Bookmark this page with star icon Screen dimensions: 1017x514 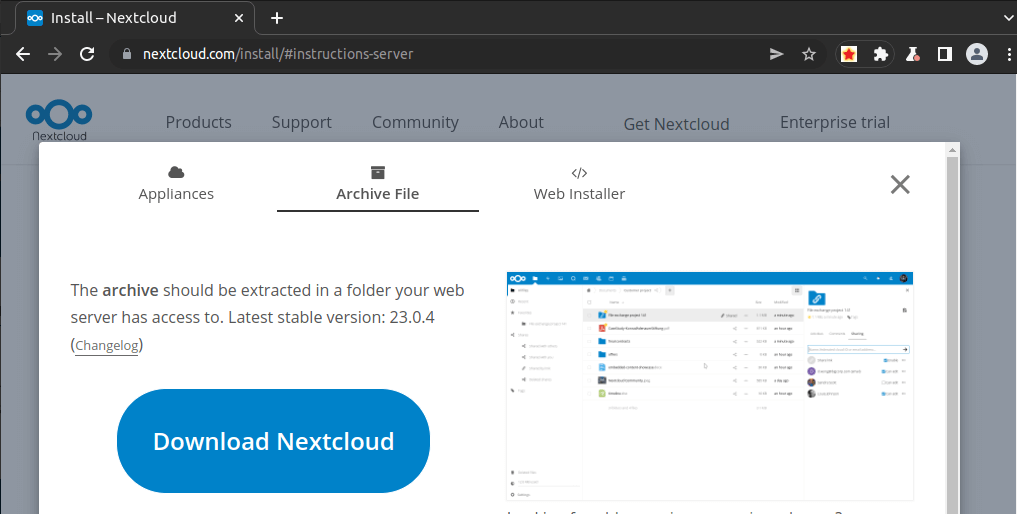click(x=809, y=54)
